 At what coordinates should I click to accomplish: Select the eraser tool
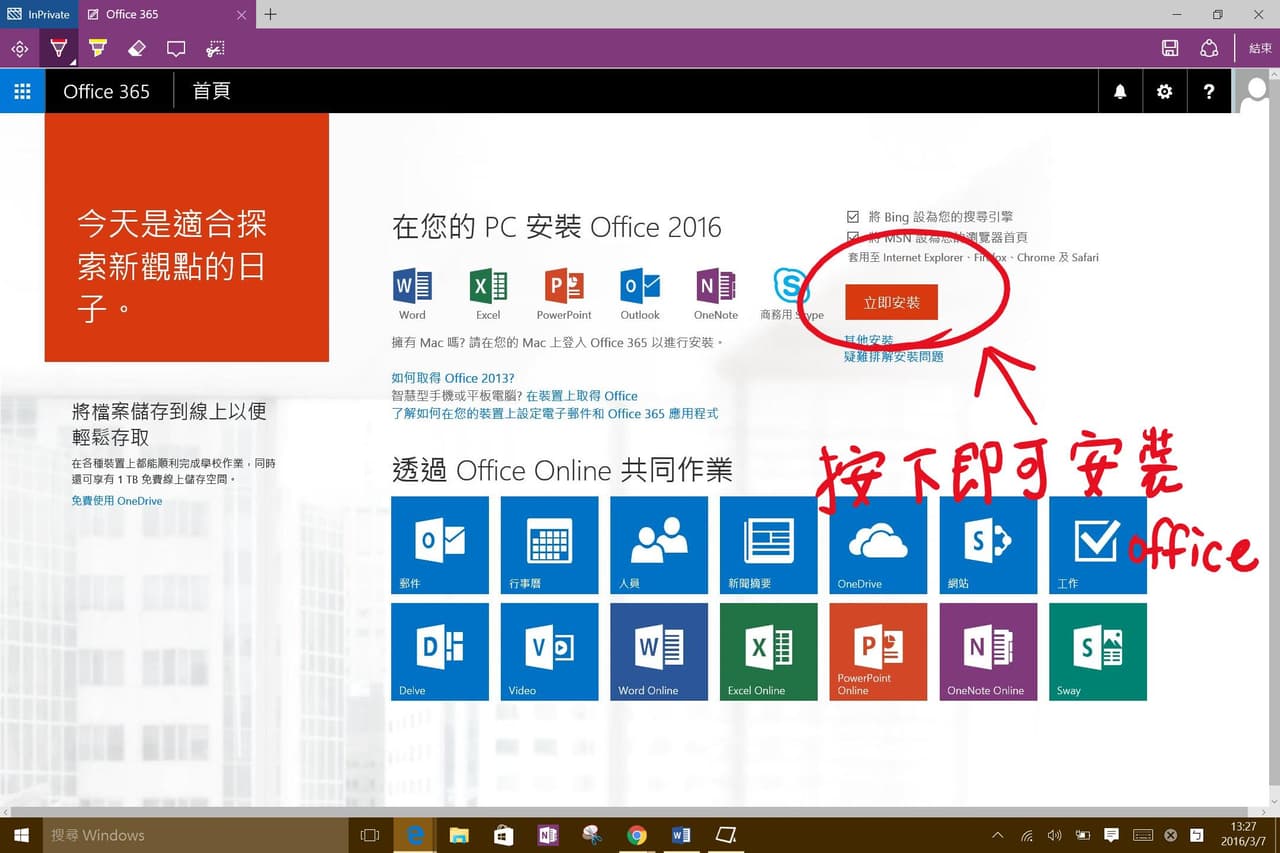click(137, 48)
